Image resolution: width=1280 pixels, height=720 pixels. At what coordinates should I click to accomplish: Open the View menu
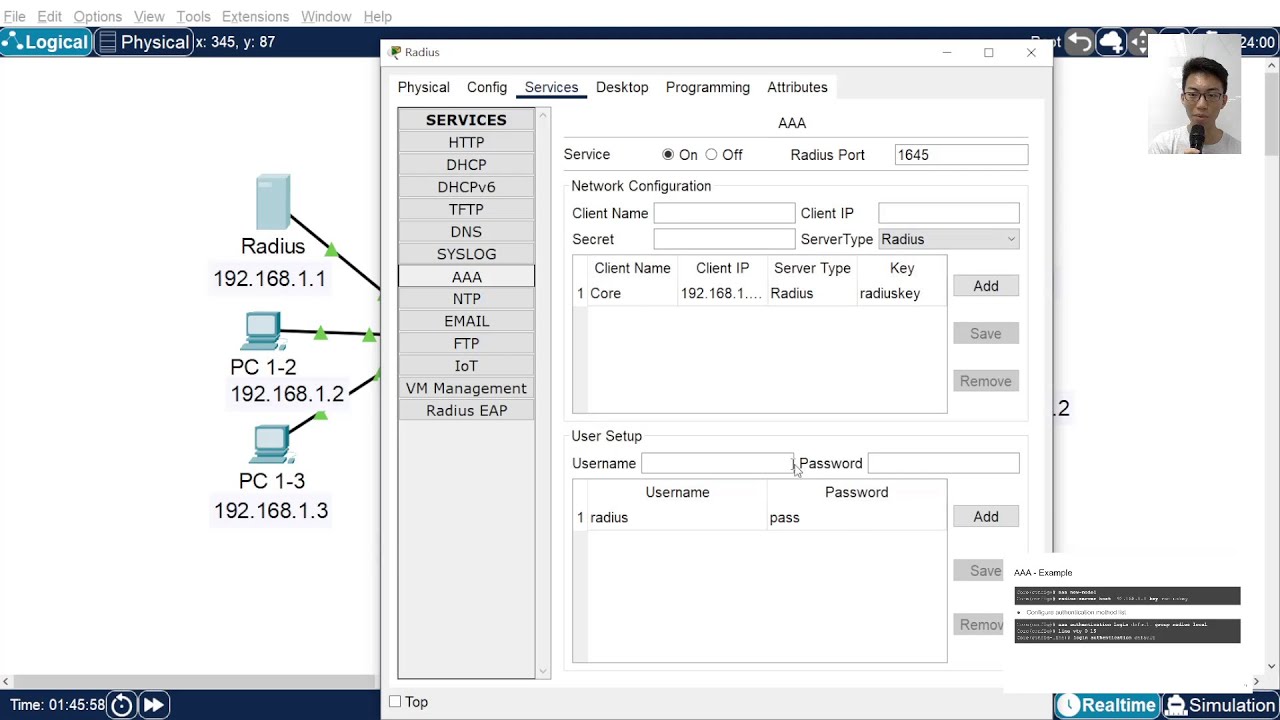(x=149, y=16)
